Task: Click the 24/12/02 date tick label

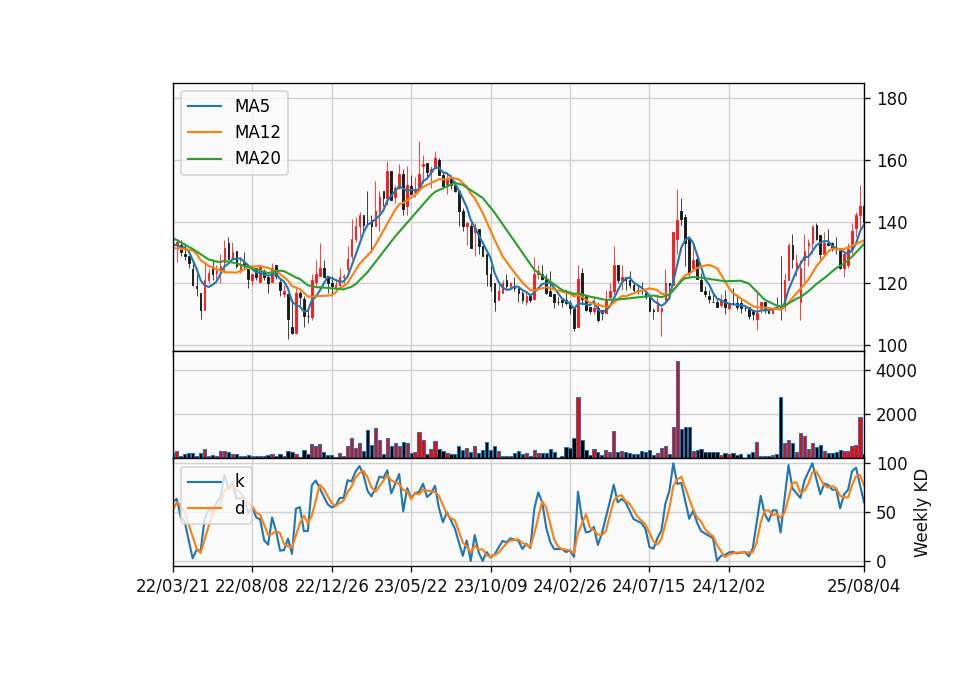Action: 729,587
